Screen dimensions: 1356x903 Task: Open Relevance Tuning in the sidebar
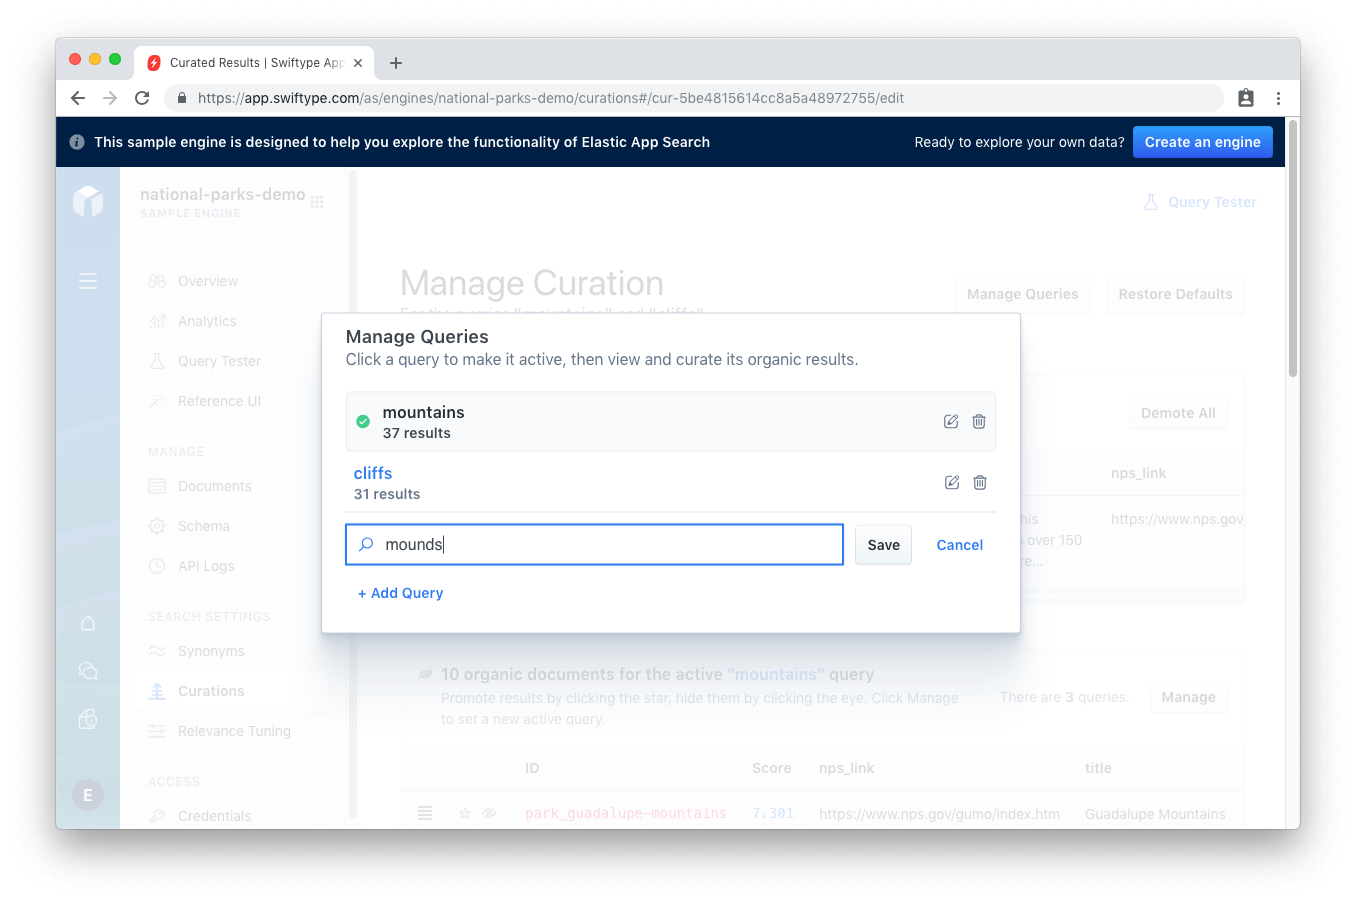(234, 731)
